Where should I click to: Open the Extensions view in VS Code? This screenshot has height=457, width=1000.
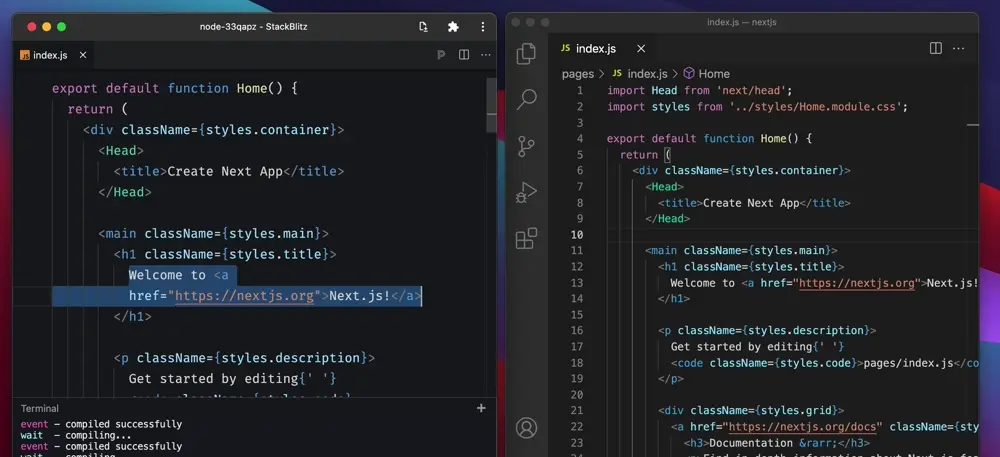pos(526,238)
